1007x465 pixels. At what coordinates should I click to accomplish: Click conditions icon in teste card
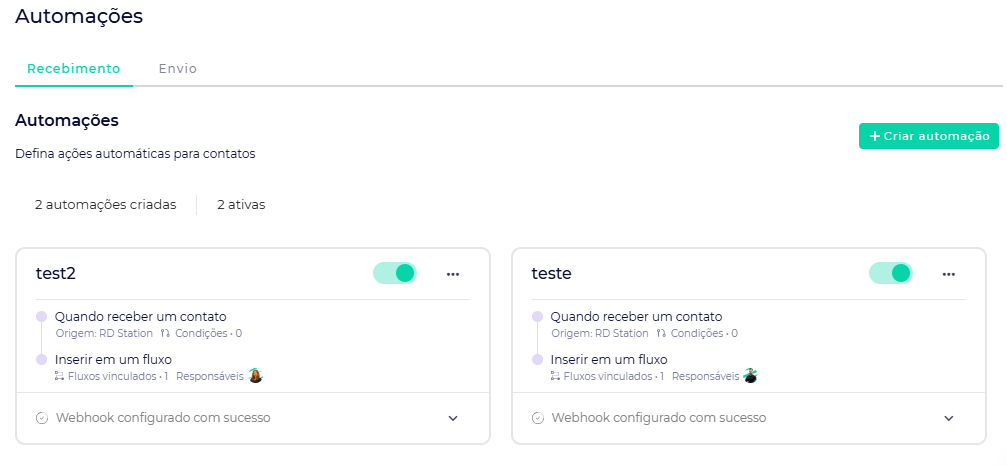pos(661,333)
